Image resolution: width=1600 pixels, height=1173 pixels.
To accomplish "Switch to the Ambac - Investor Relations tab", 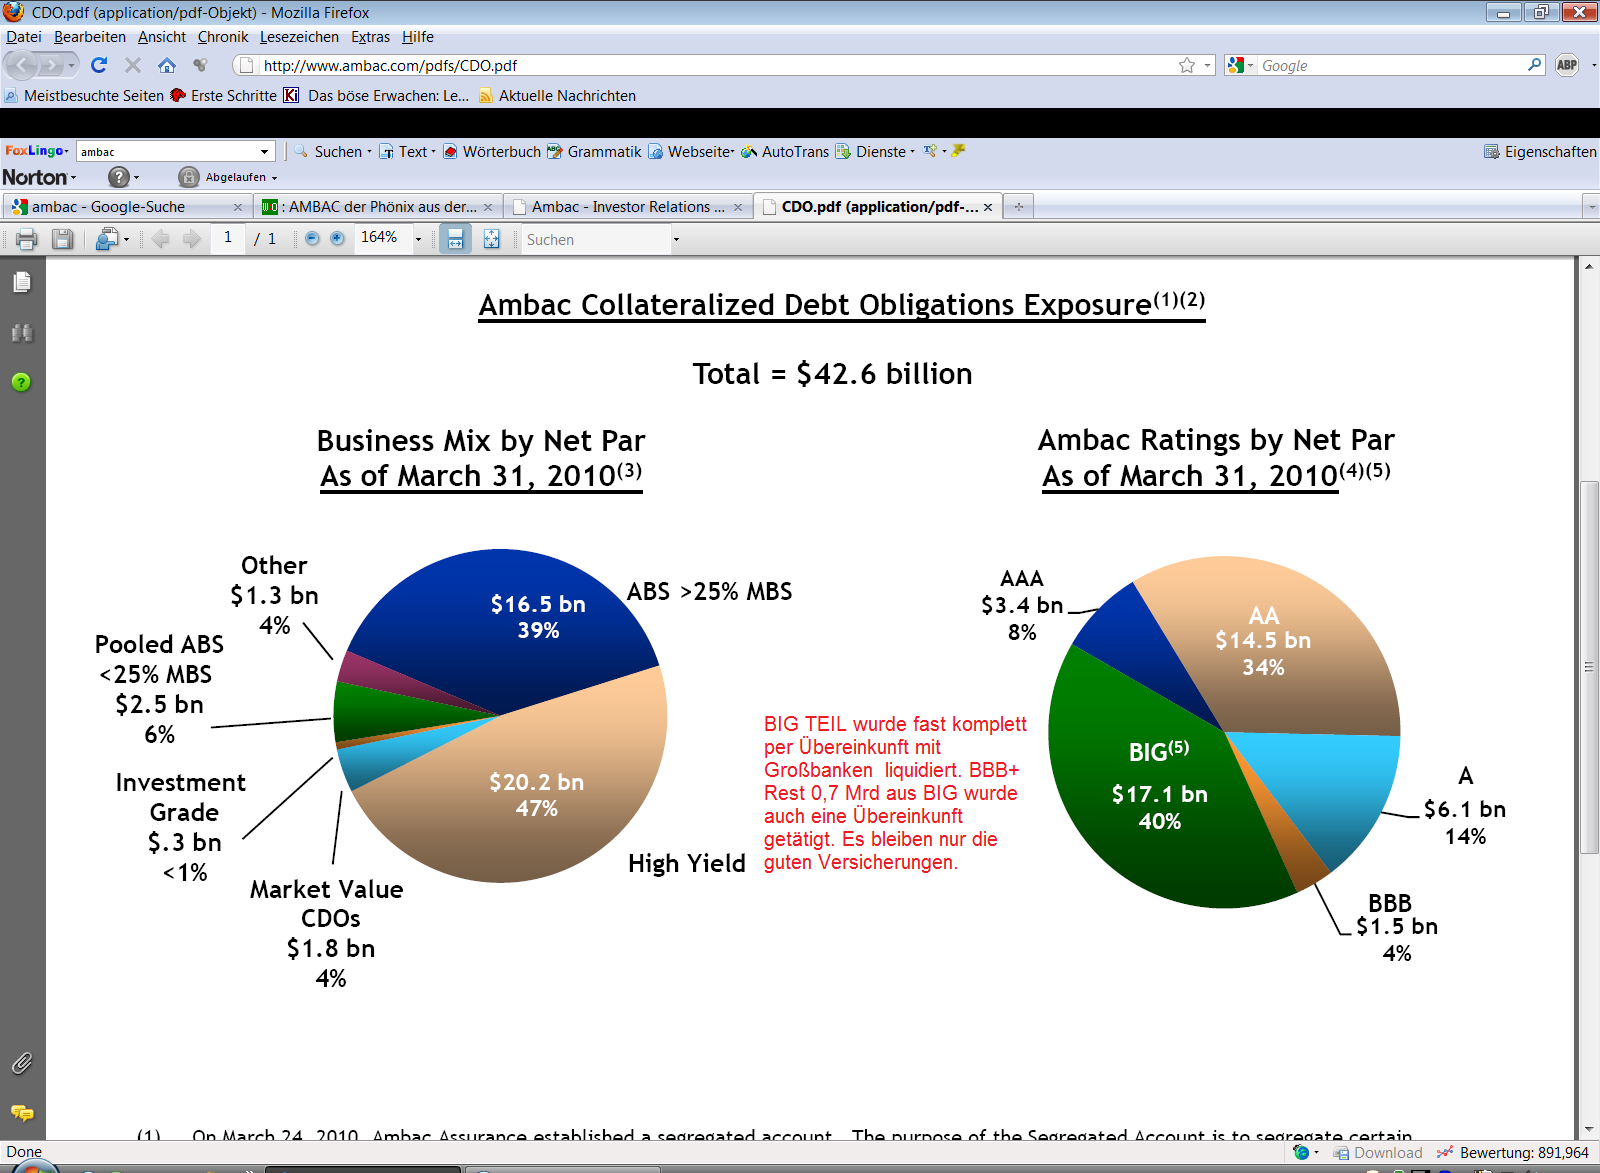I will pyautogui.click(x=627, y=207).
